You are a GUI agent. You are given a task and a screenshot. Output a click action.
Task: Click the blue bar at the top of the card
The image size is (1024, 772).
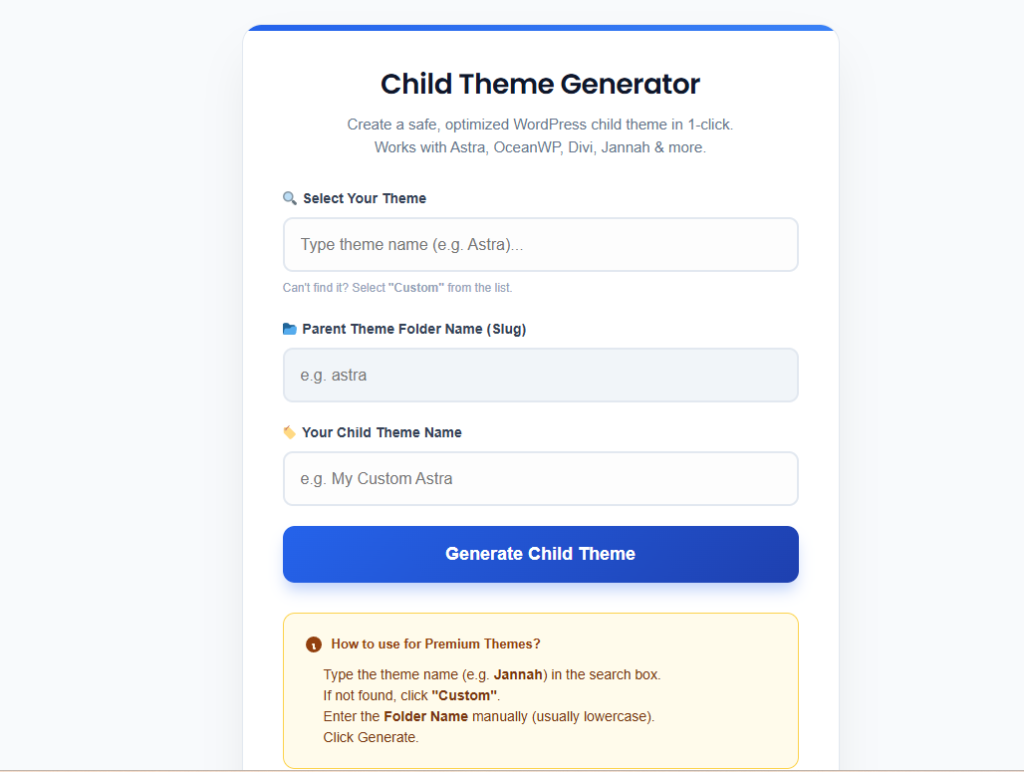tap(540, 28)
